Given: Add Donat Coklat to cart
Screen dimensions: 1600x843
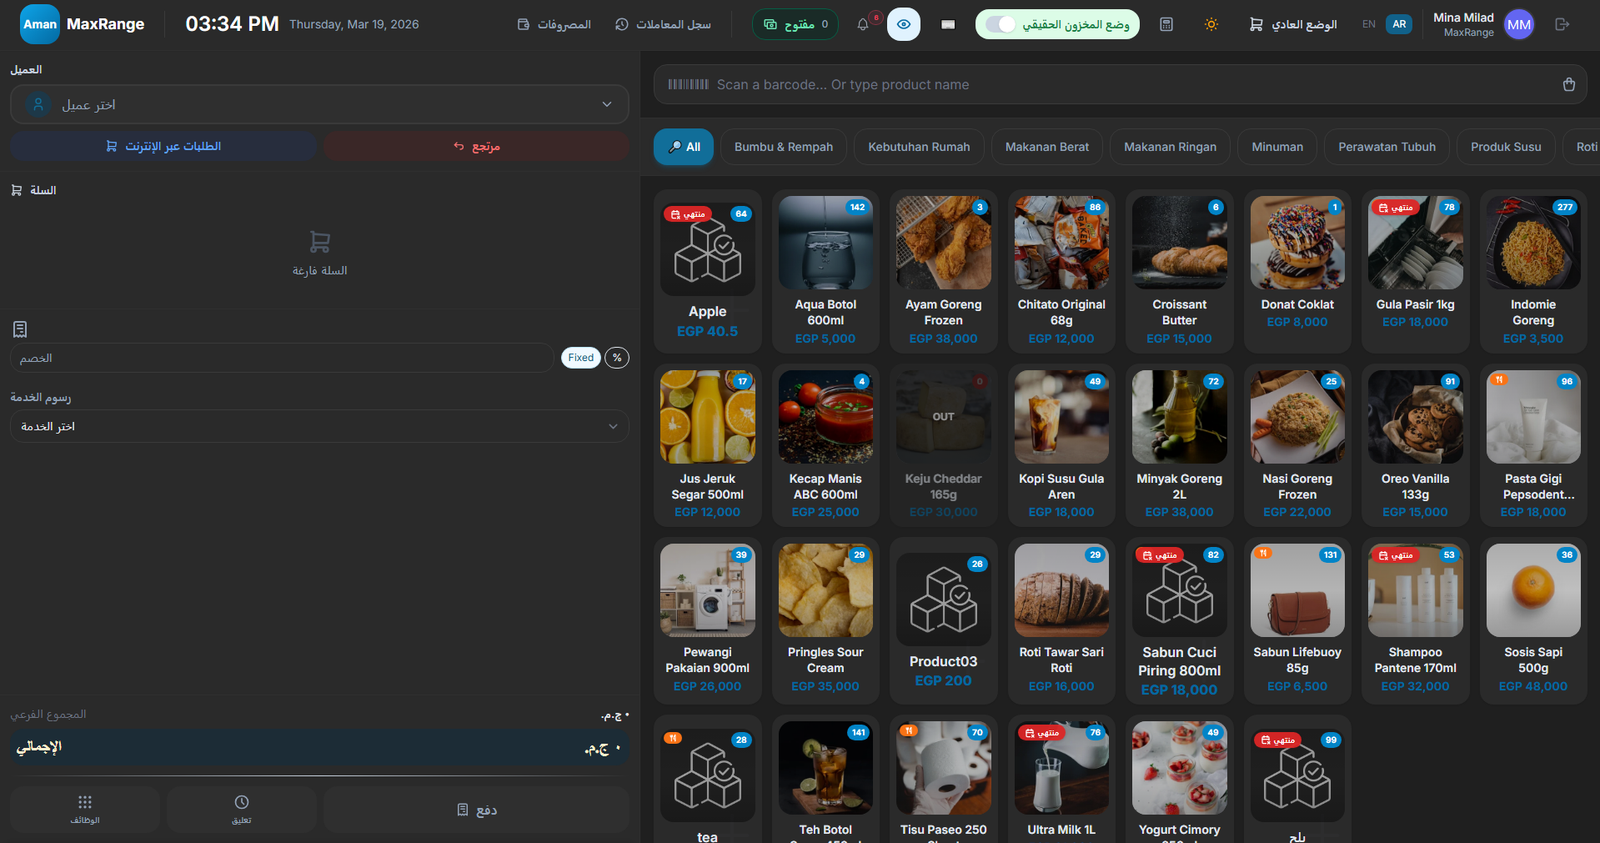Looking at the screenshot, I should 1298,271.
